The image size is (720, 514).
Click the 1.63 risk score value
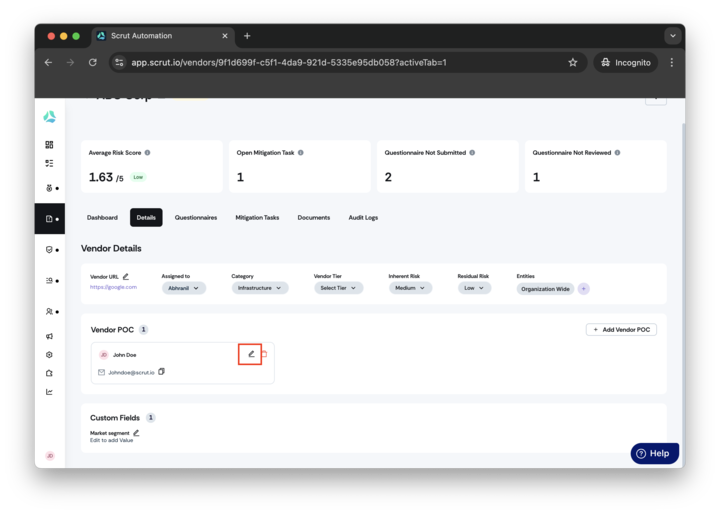pos(101,177)
